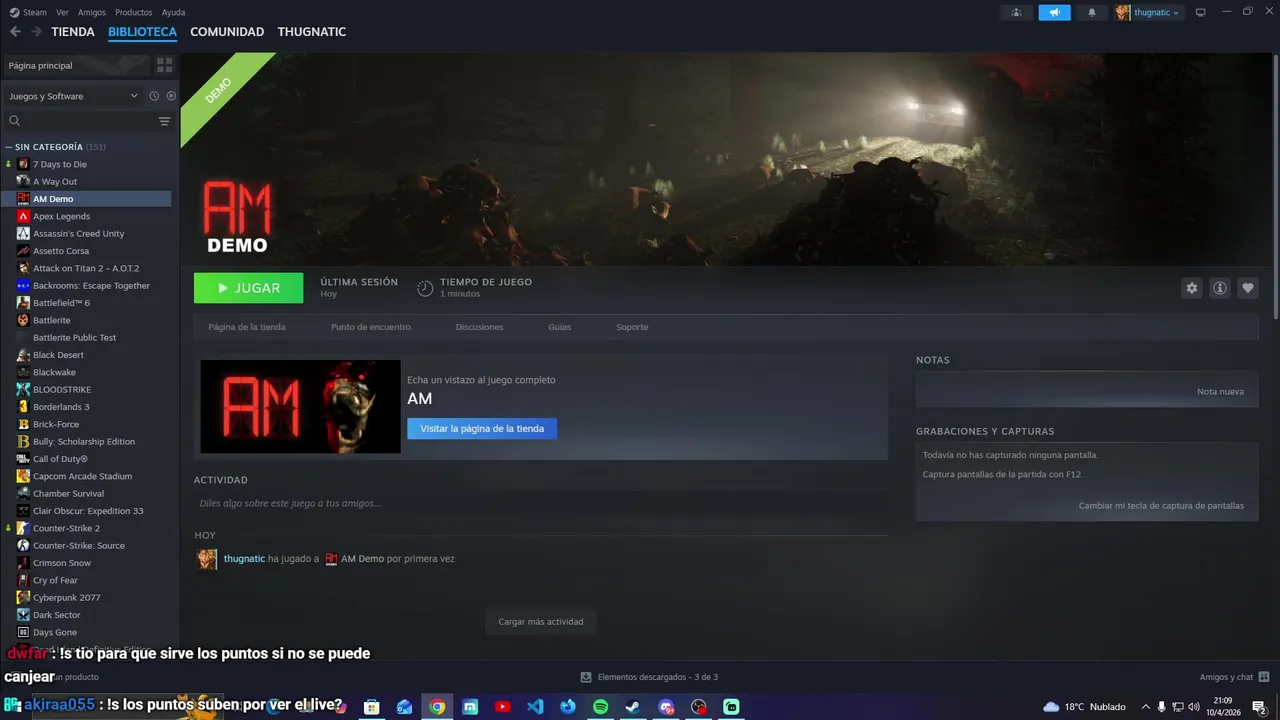The height and width of the screenshot is (720, 1280).
Task: Open Visual Studio Code from taskbar
Action: (535, 706)
